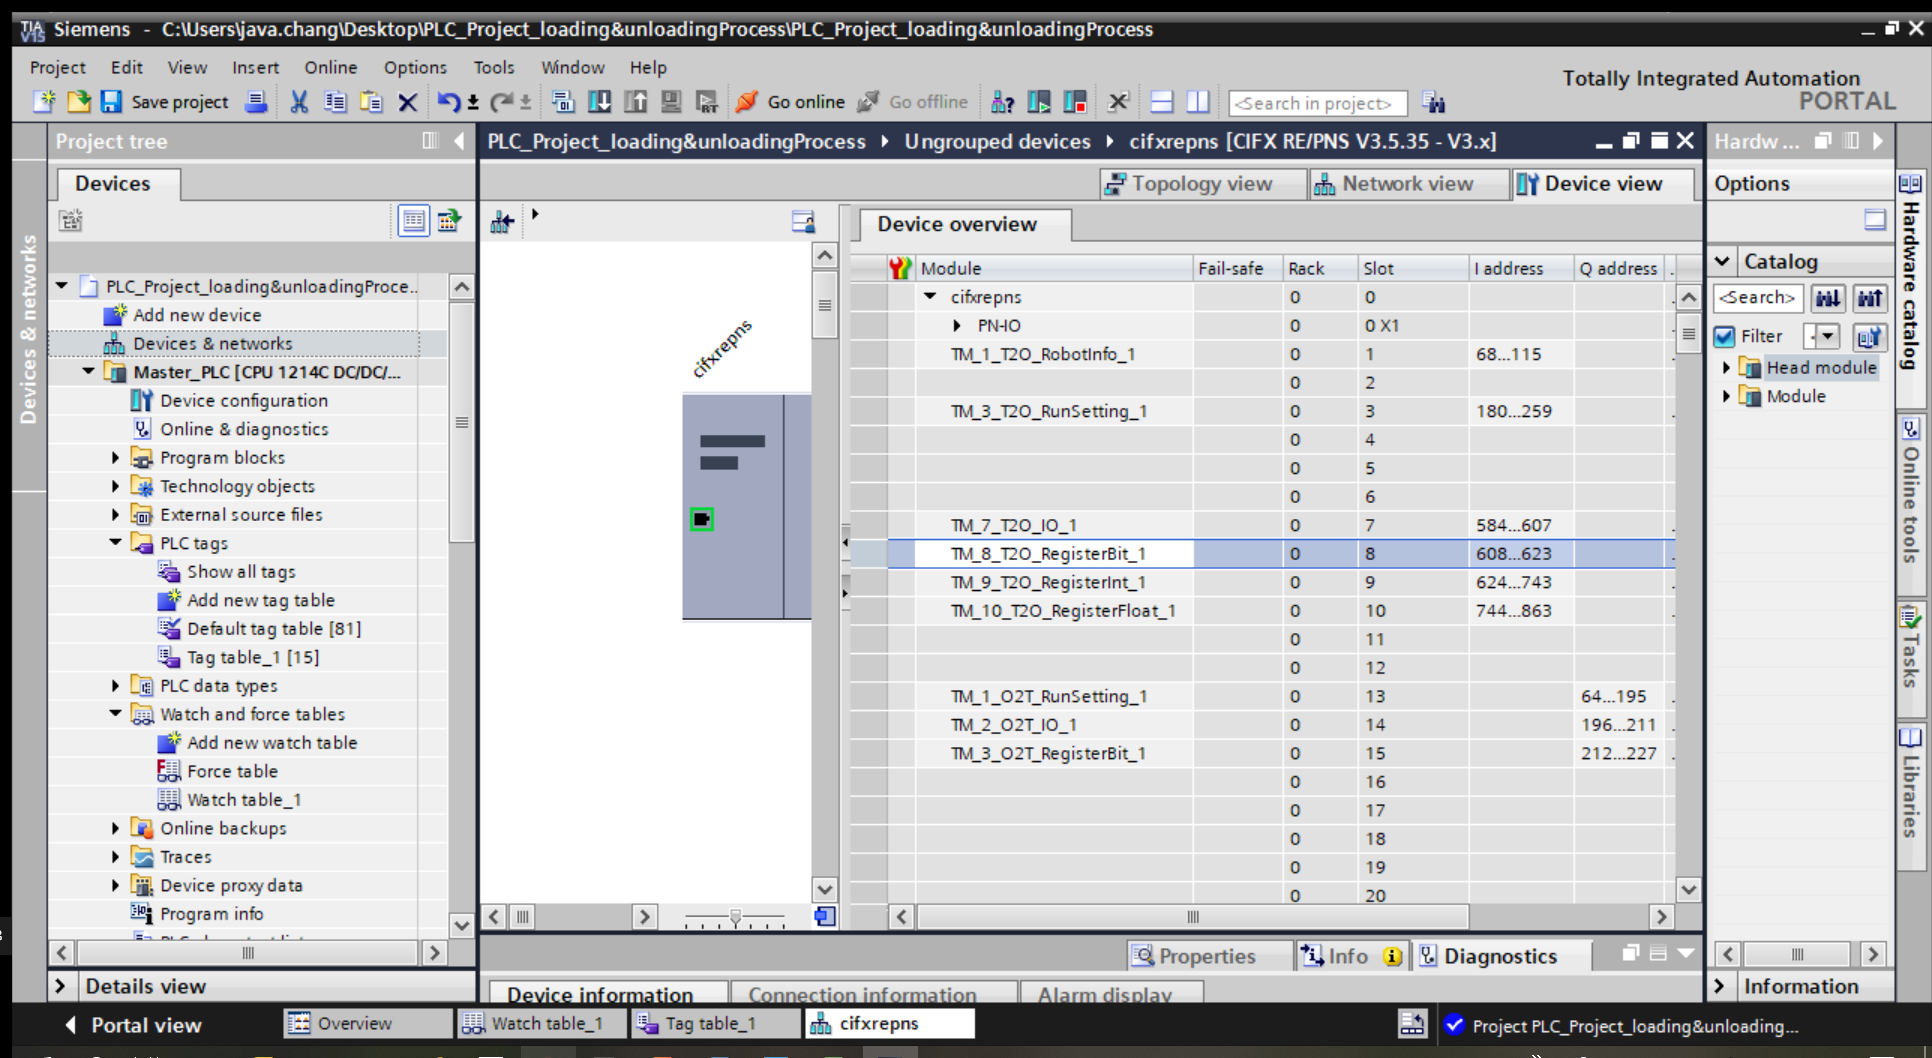Click the network overview icon in device view
Image resolution: width=1932 pixels, height=1058 pixels.
click(502, 222)
